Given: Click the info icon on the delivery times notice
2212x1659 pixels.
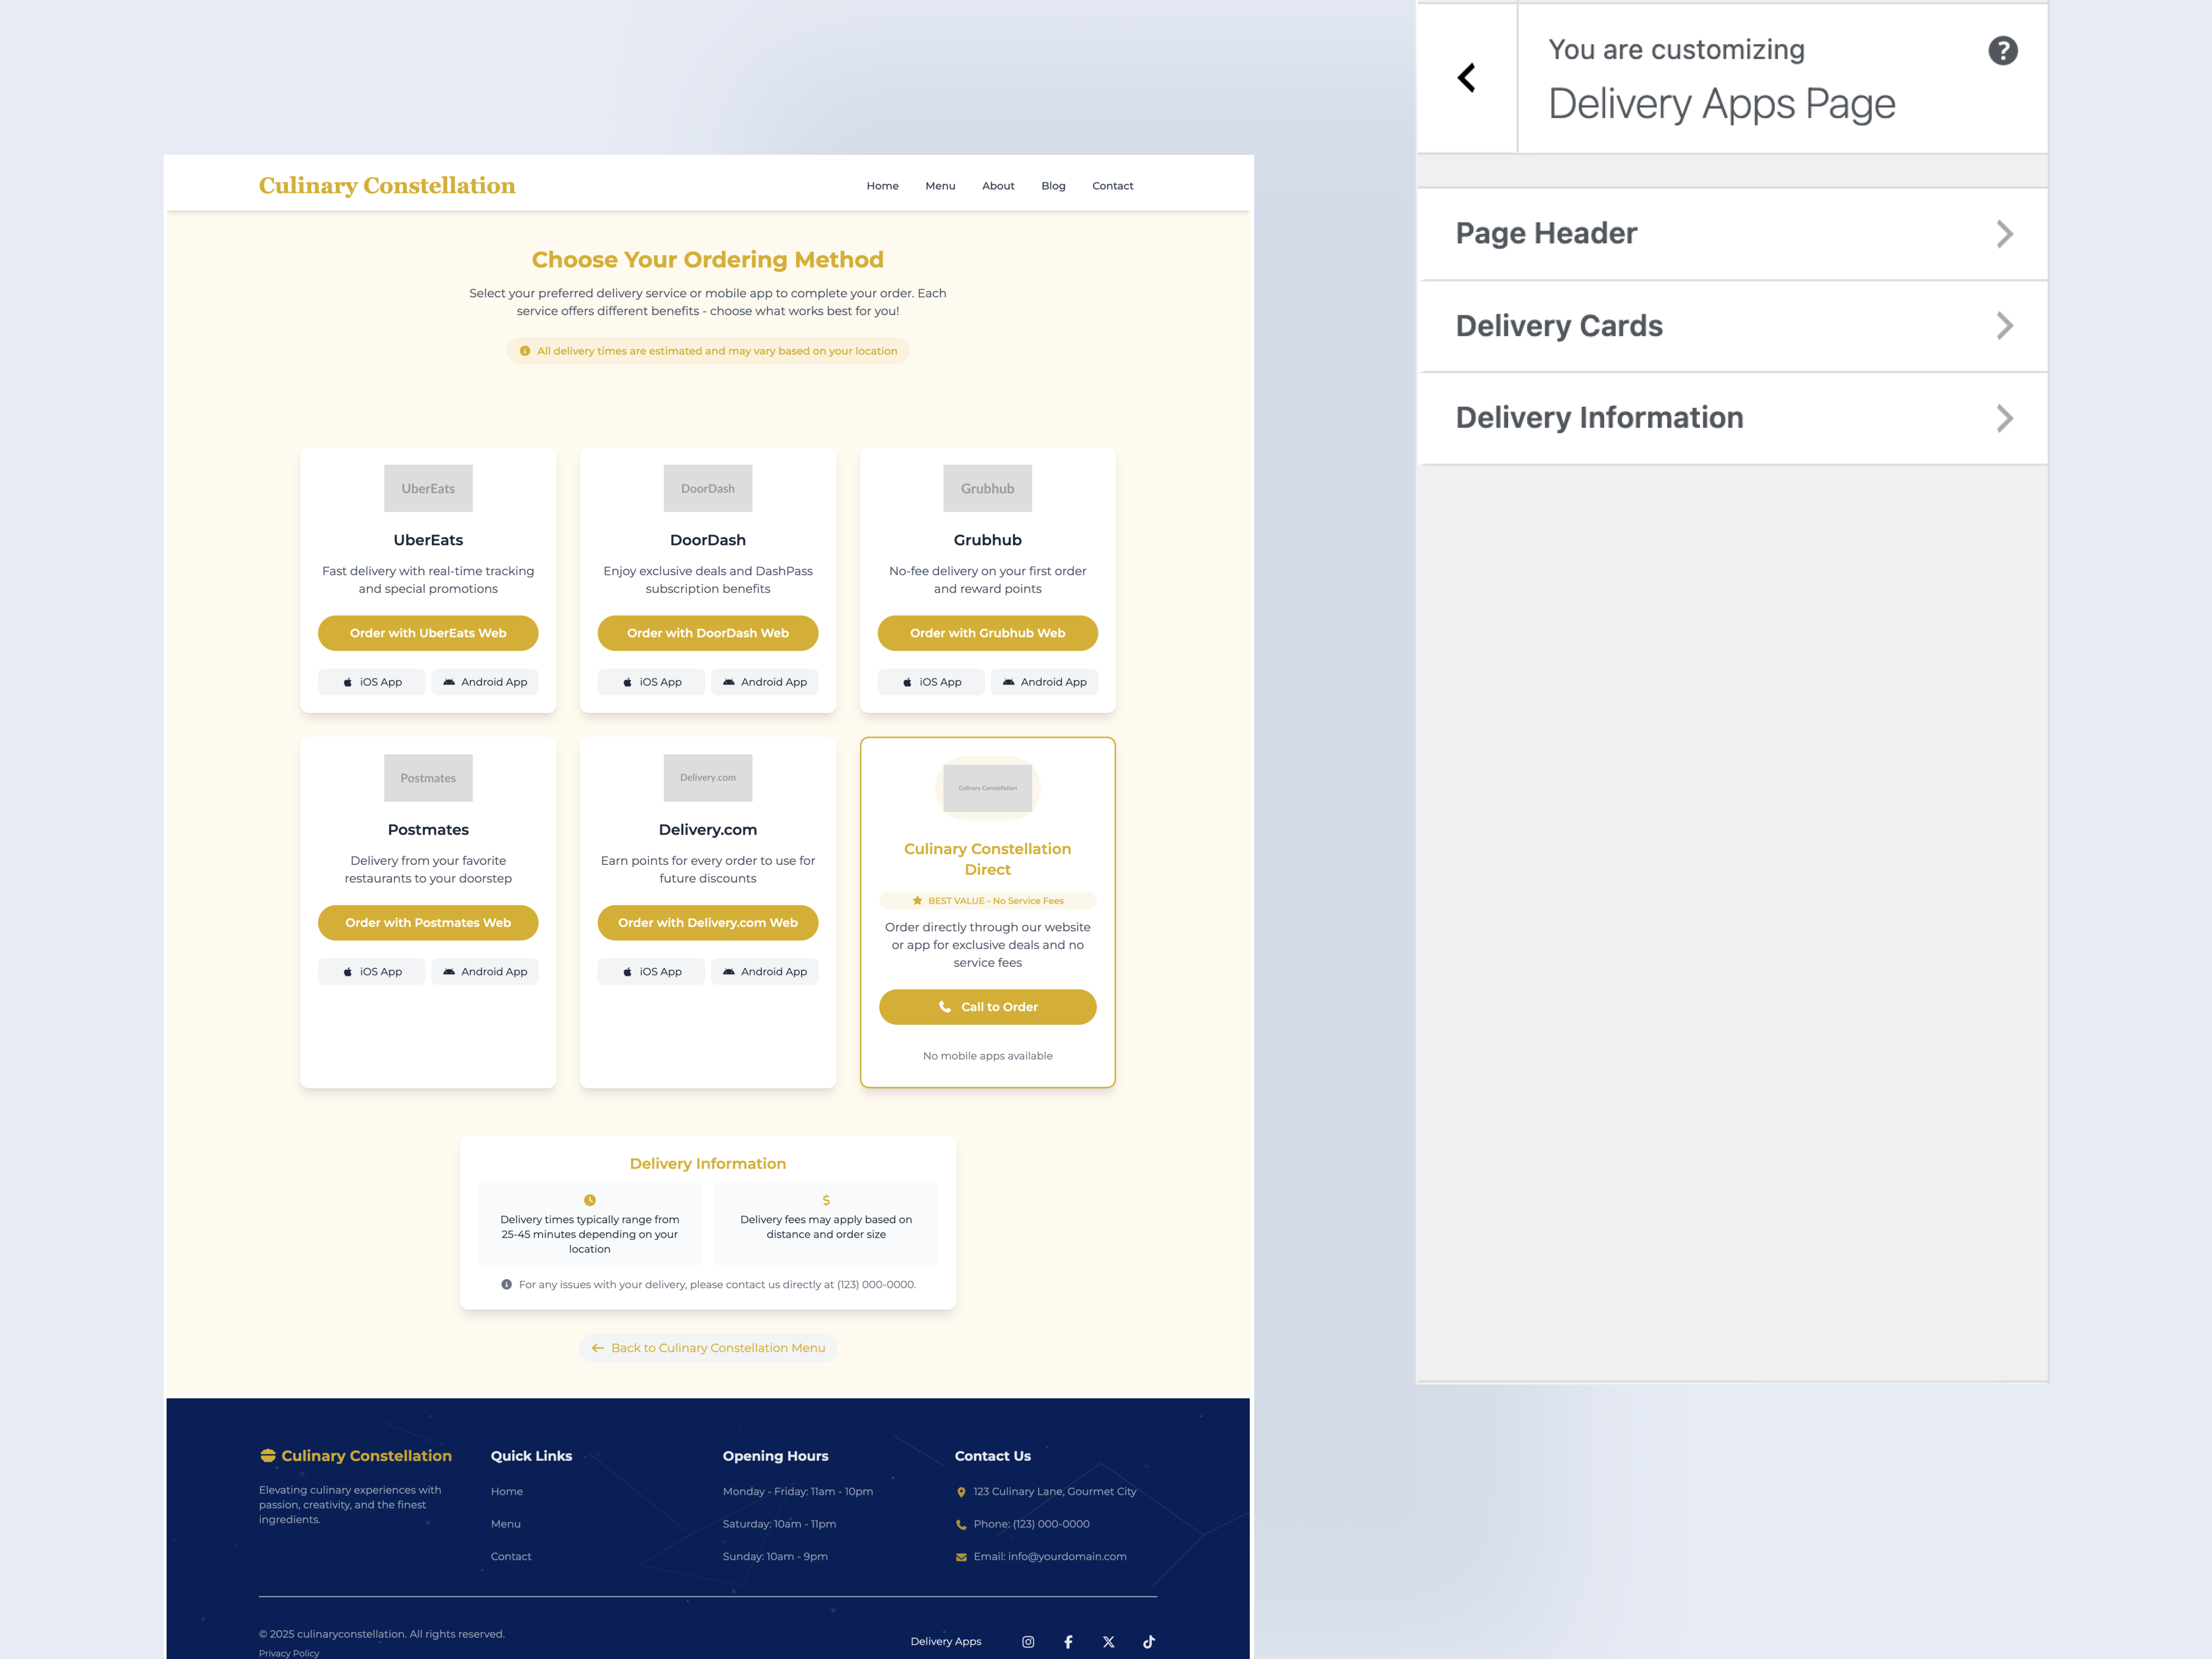Looking at the screenshot, I should click(x=525, y=351).
